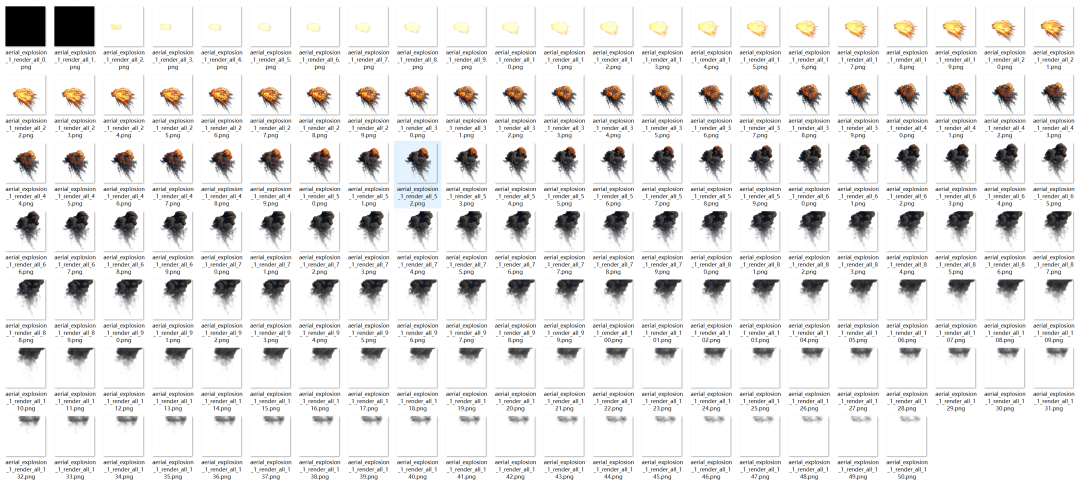Screen dimensions: 1080x485
Task: Pick aerial_explosion_1_render_all_66.png smoke frame
Action: (x=25, y=231)
